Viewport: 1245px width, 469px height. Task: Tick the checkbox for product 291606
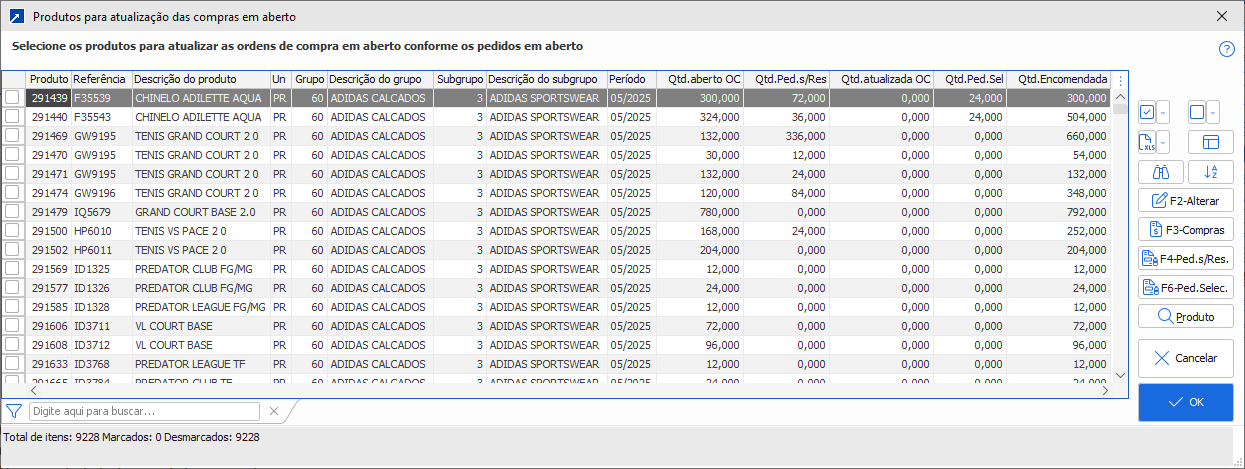(x=12, y=326)
